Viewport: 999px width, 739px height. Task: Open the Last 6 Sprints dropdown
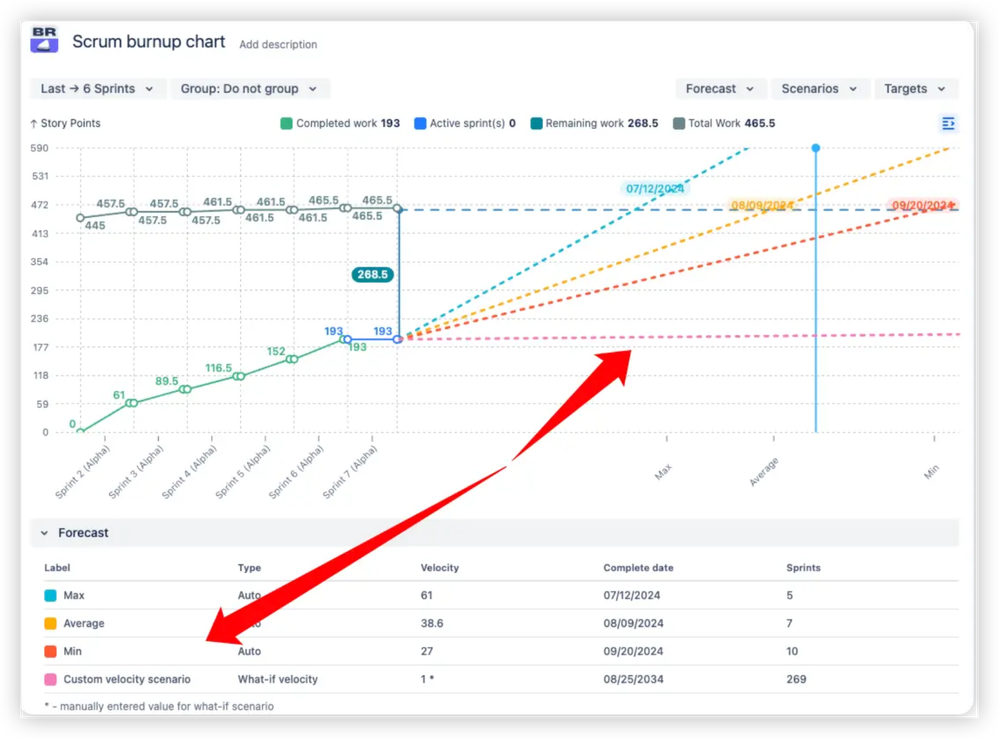pyautogui.click(x=97, y=89)
